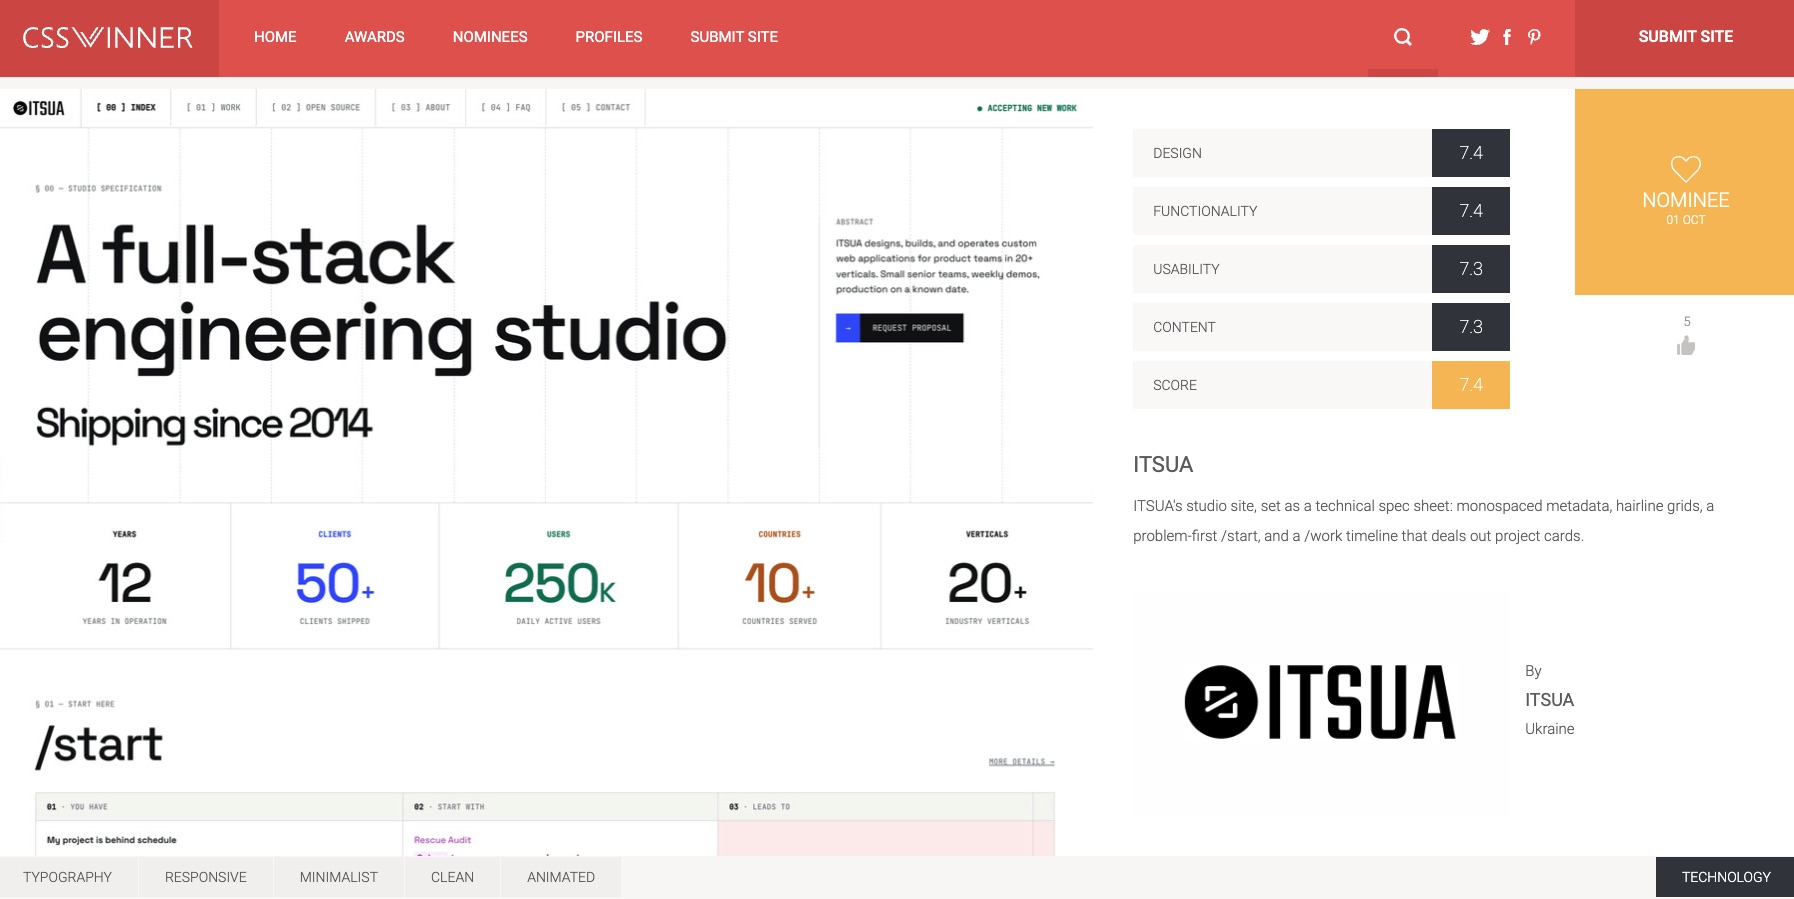
Task: Click the ITSUA brand logo image
Action: coord(1320,702)
